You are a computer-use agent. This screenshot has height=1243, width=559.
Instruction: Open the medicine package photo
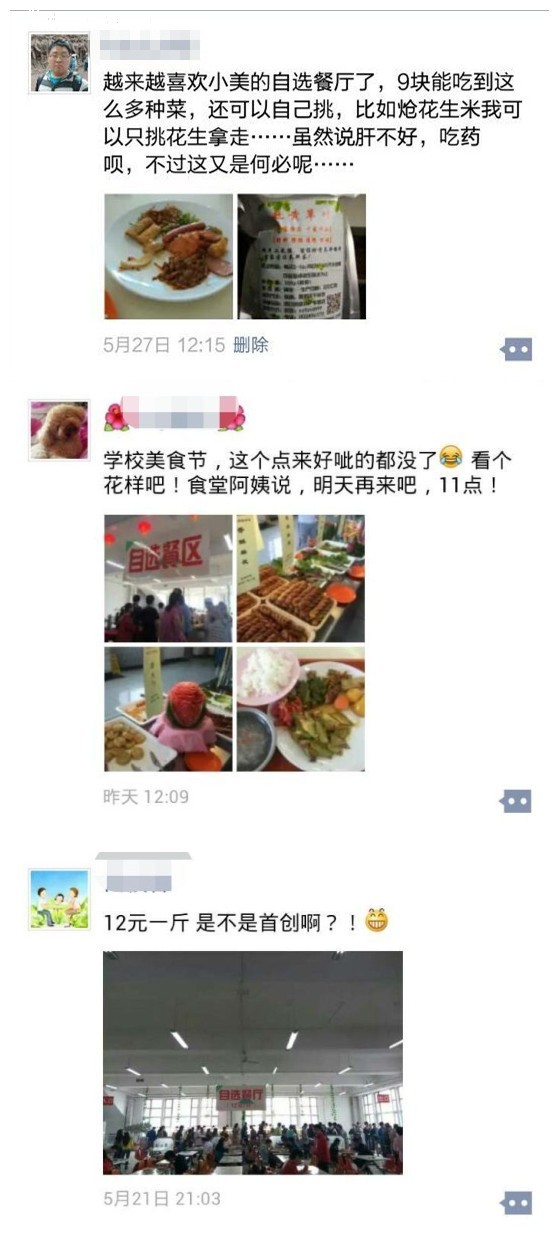coord(301,257)
